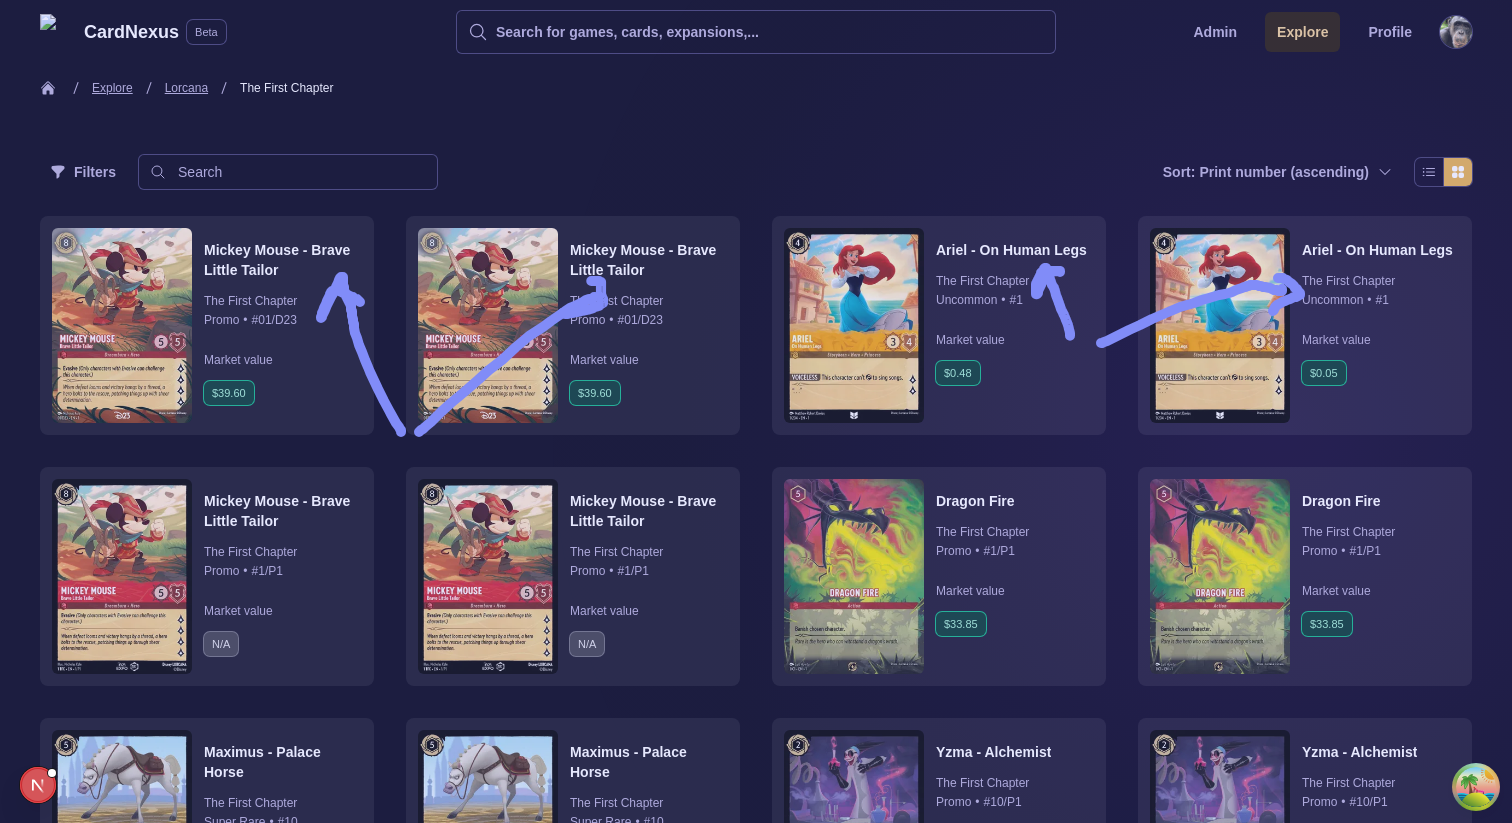Image resolution: width=1512 pixels, height=823 pixels.
Task: Open first Dragon Fire card thumbnail
Action: 853,576
